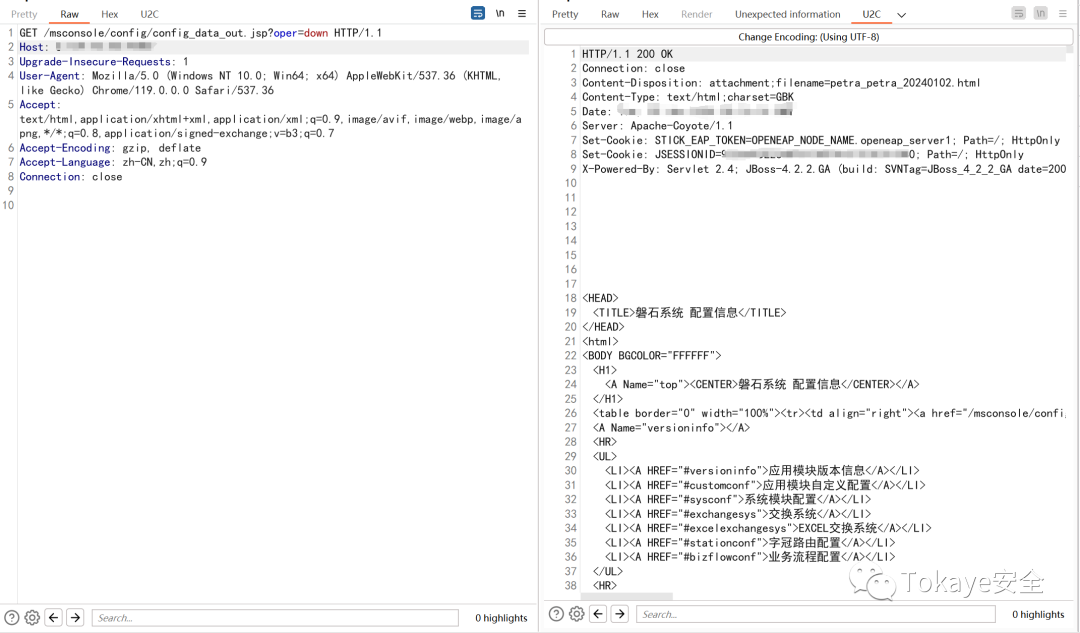
Task: Go to next match in response search
Action: 621,614
